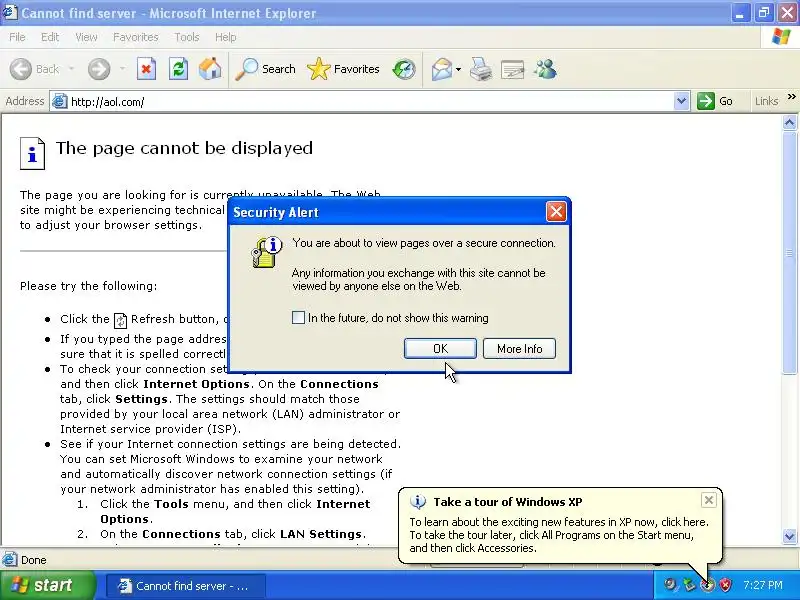Open the Help menu

226,37
